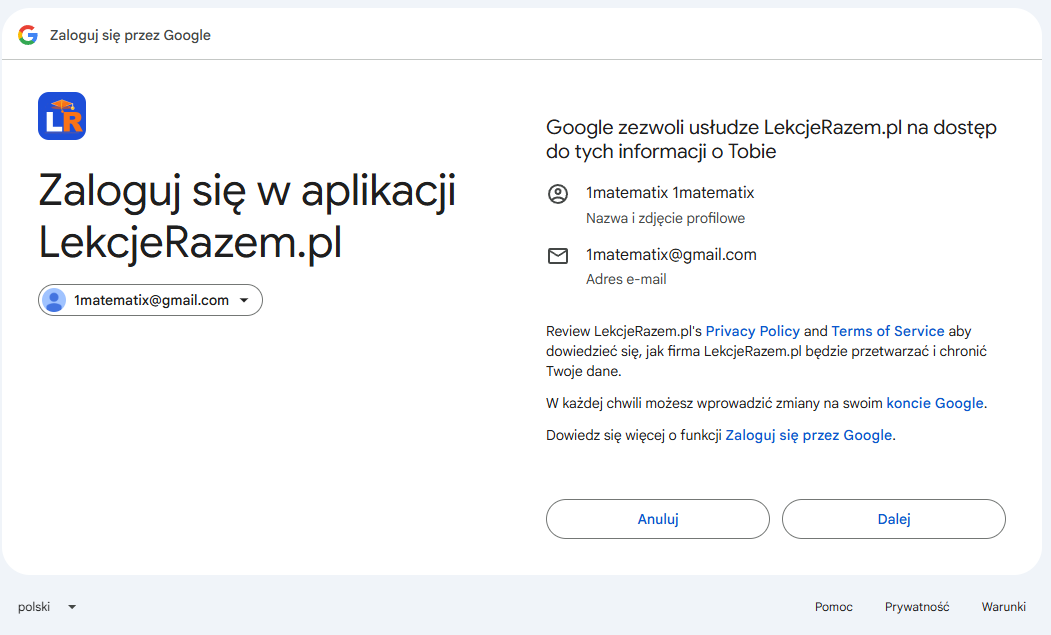Click heading Zaloguj się w aplikacji LekcjeRazem.pl
The image size is (1051, 635).
point(247,216)
